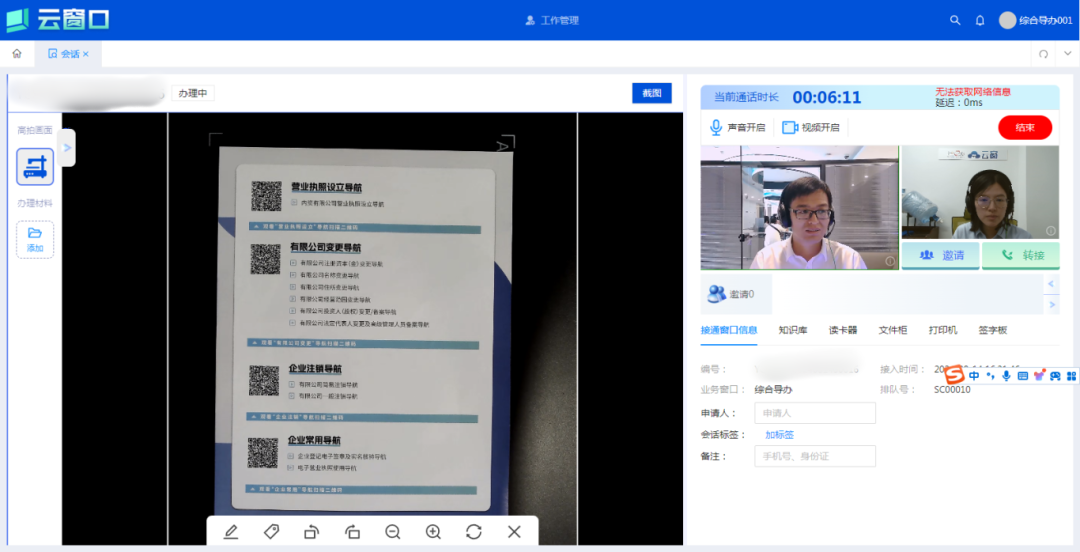Click the 00:06:11 call timer
The image size is (1080, 552).
[827, 98]
